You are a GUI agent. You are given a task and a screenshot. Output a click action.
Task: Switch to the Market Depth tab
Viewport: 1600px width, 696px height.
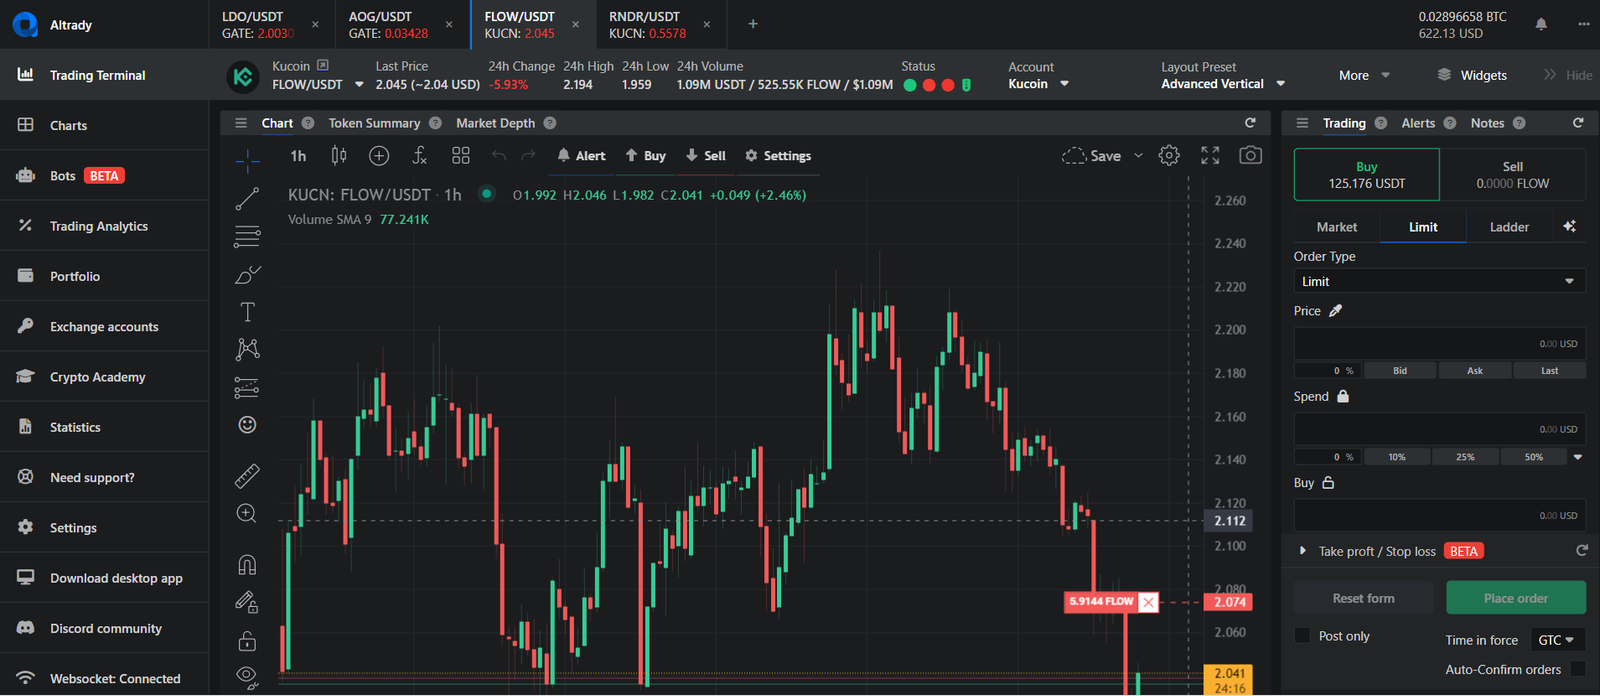495,123
